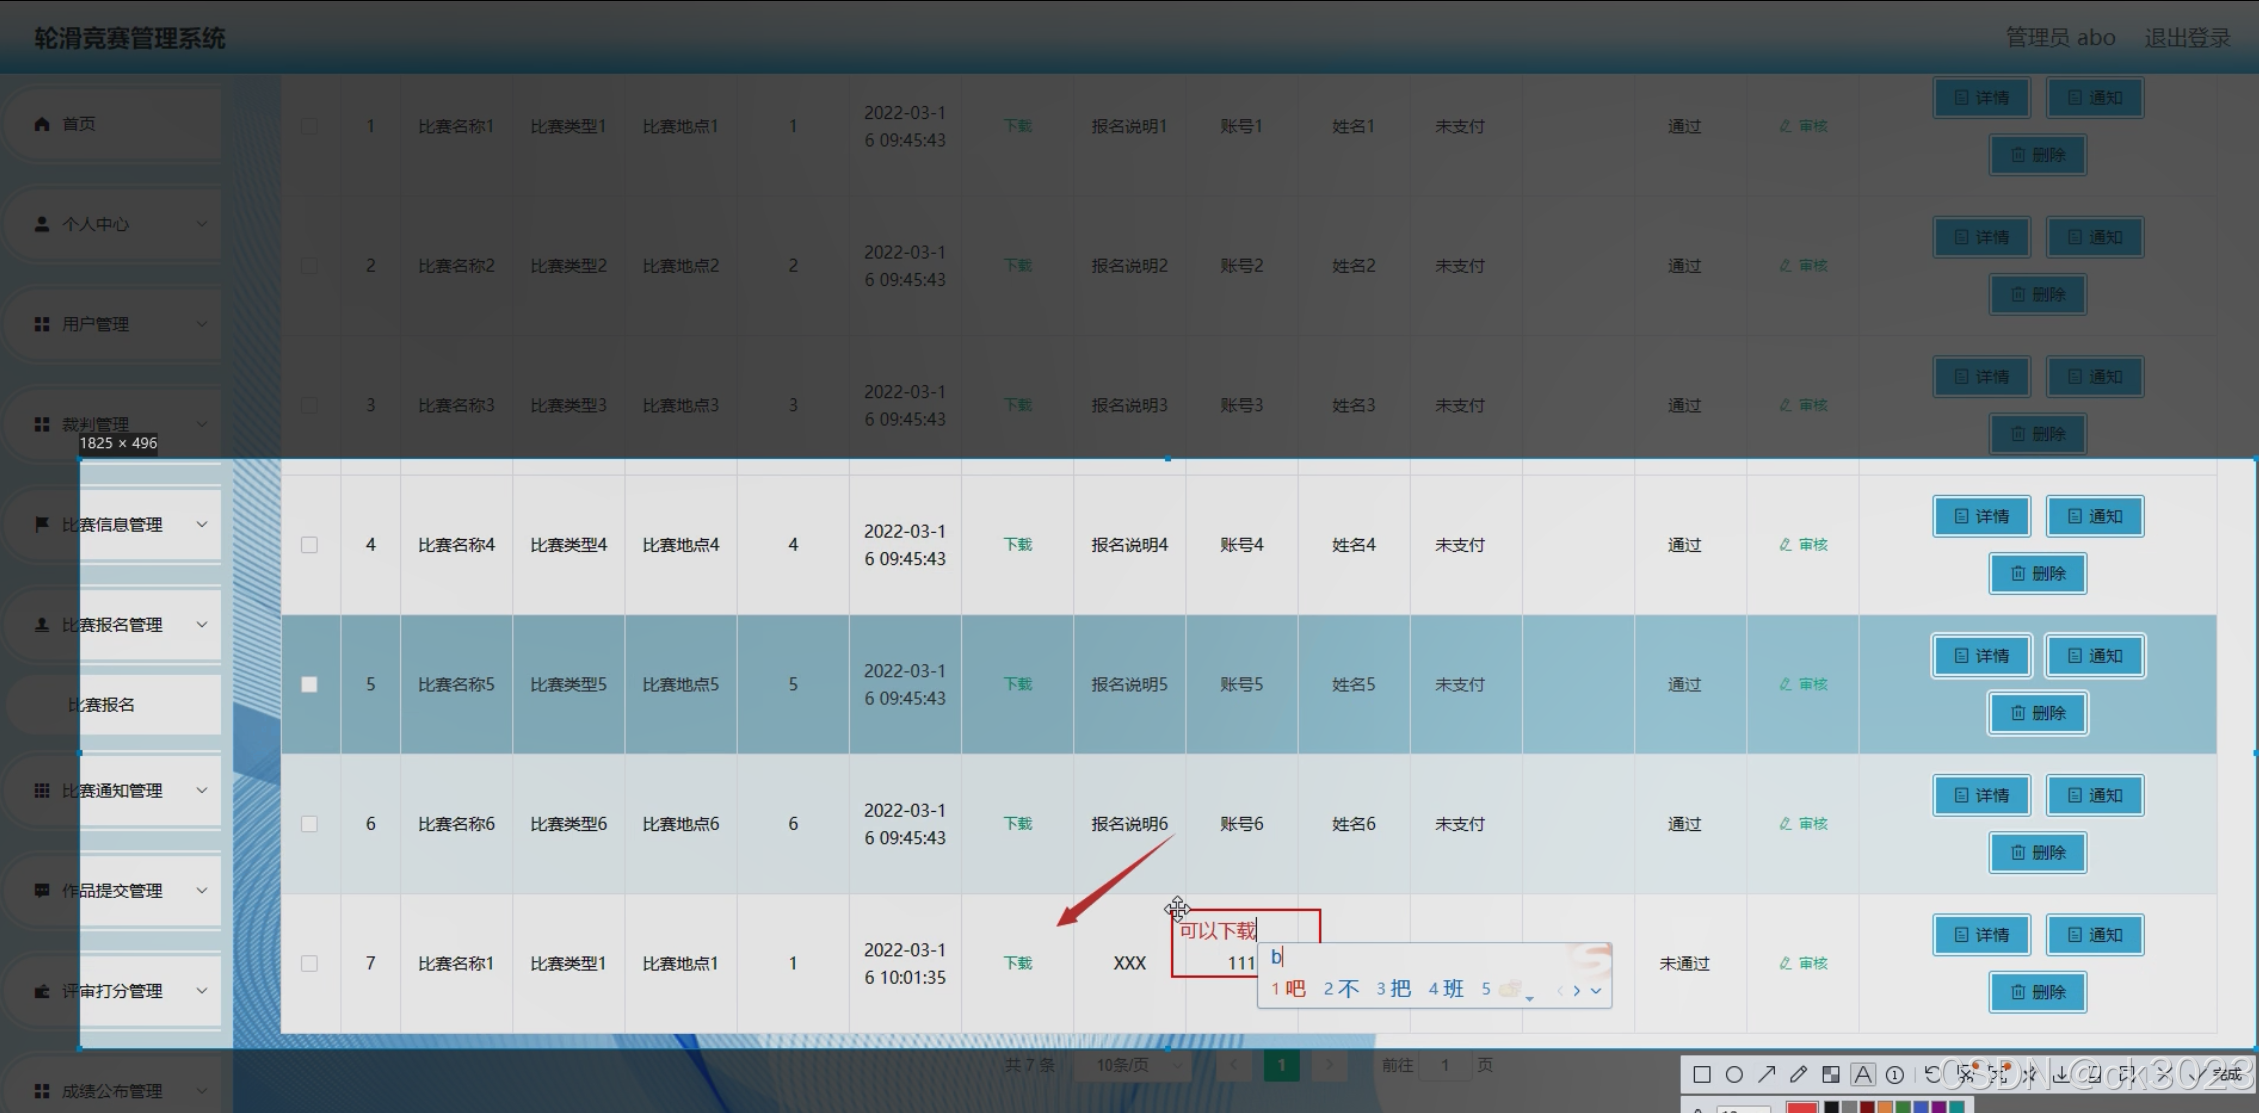This screenshot has height=1113, width=2259.
Task: Open the 比赛报名 submenu item
Action: point(102,705)
